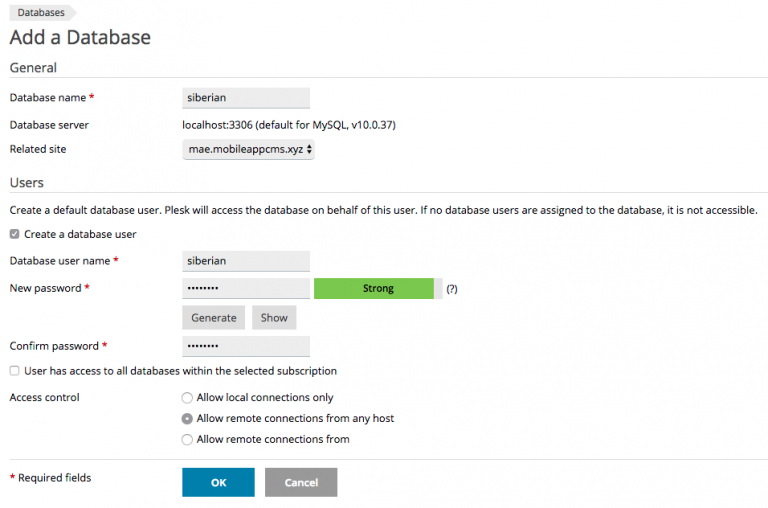768x508 pixels.
Task: Show the typed password
Action: tap(274, 318)
